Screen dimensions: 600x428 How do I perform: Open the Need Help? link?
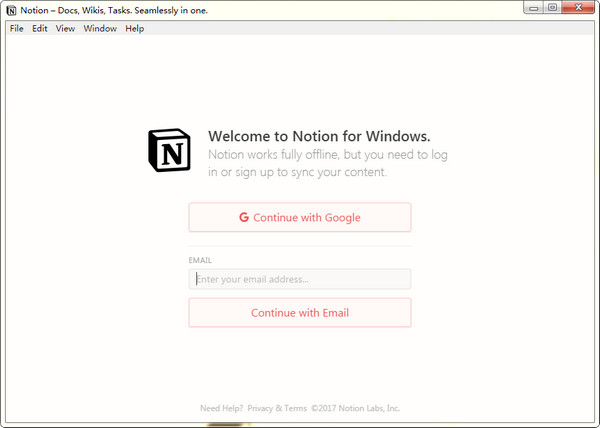click(221, 408)
